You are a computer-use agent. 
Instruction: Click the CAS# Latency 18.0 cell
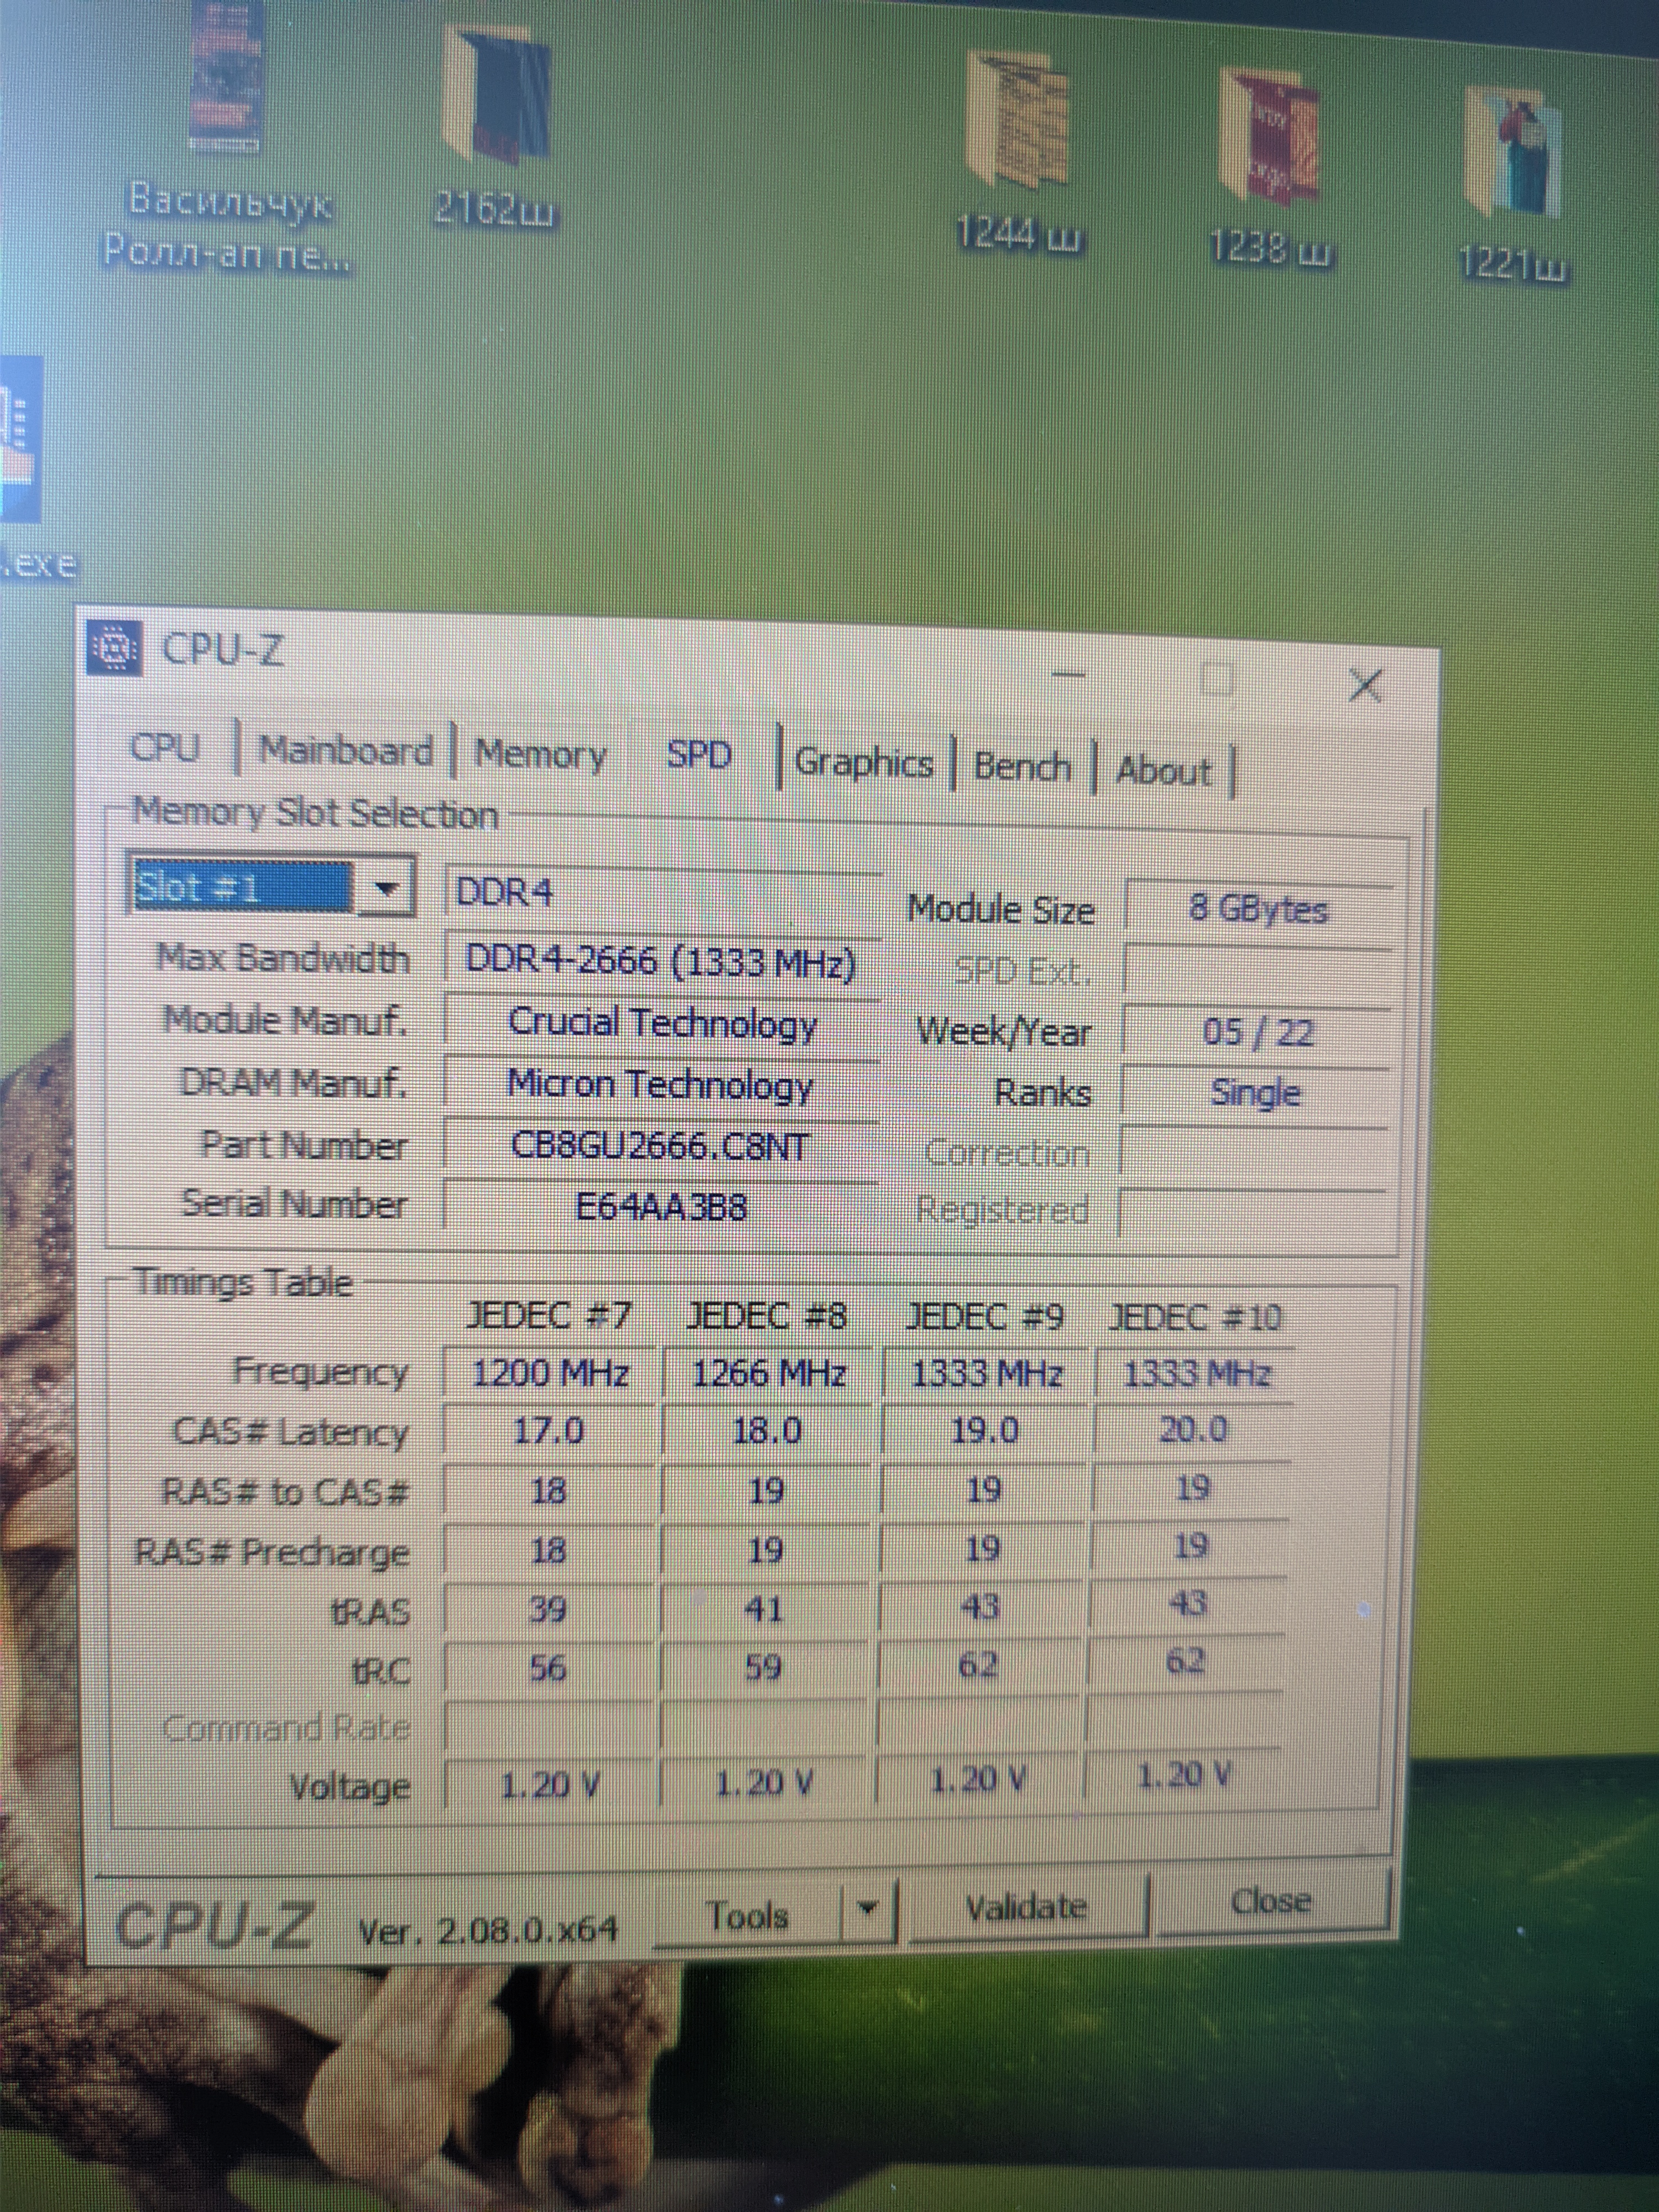coord(767,1431)
